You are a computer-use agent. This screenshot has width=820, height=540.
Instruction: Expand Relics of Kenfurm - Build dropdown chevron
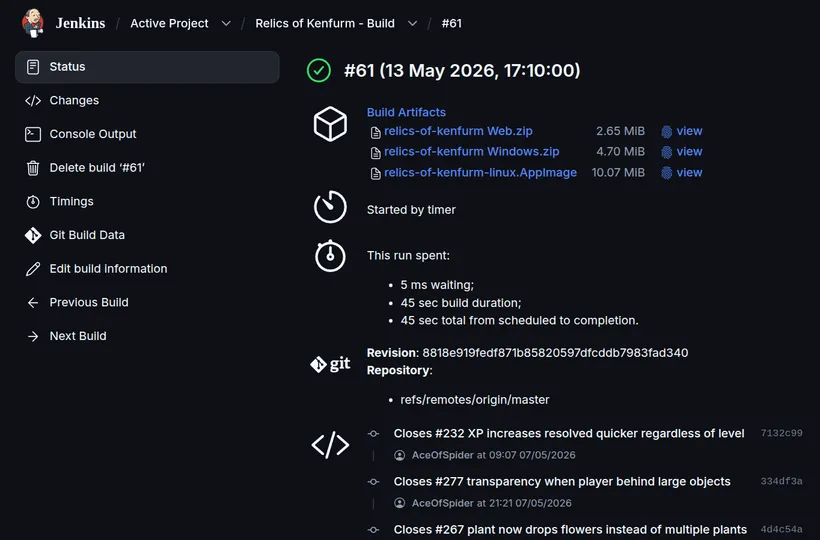[x=412, y=24]
